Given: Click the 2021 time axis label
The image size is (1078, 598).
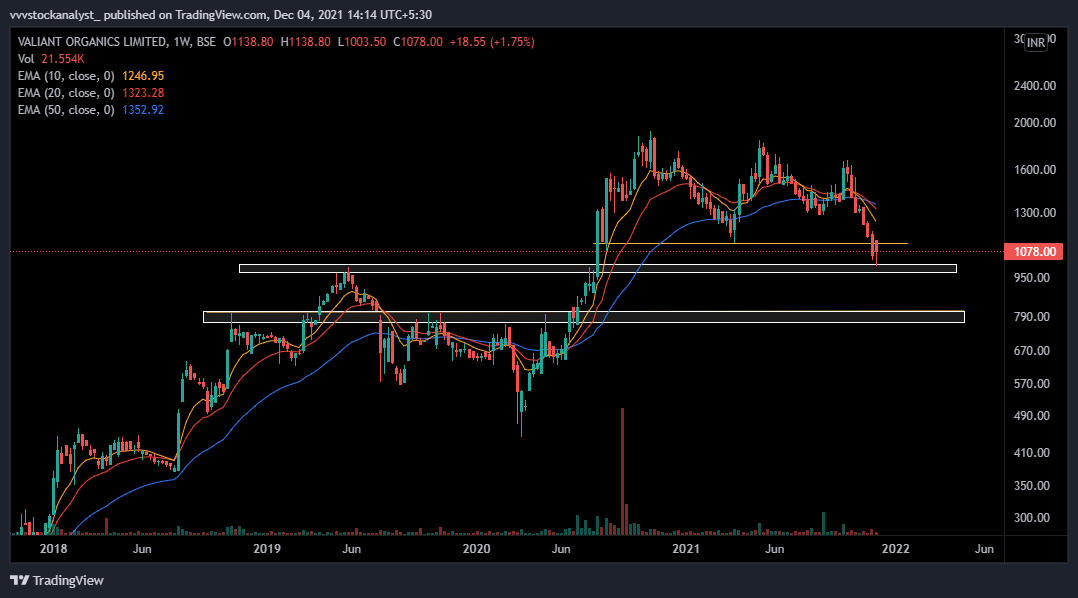Looking at the screenshot, I should (685, 549).
